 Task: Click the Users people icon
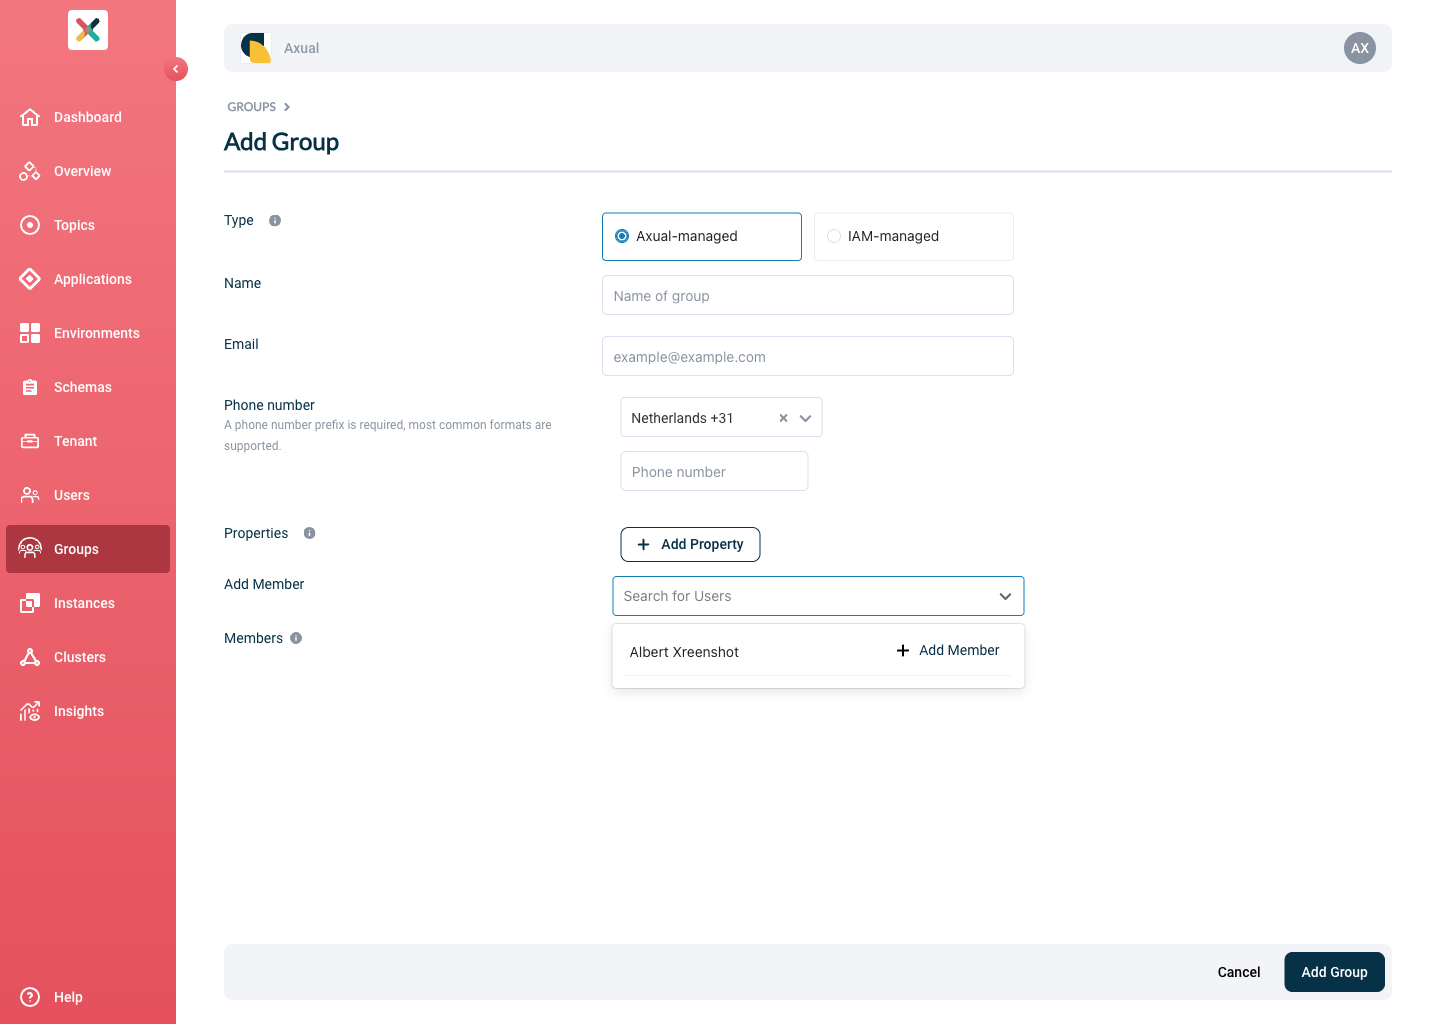pyautogui.click(x=30, y=495)
